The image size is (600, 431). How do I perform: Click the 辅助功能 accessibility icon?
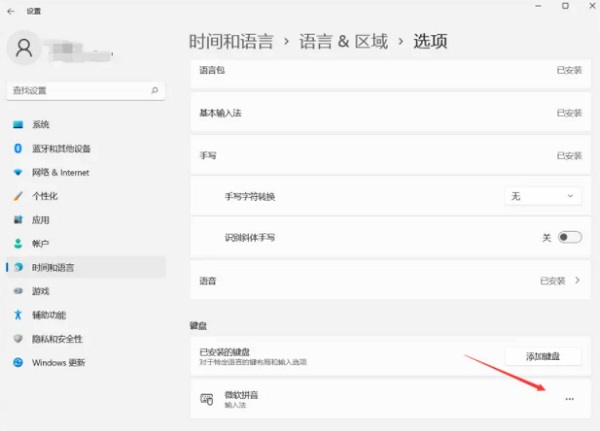click(18, 315)
